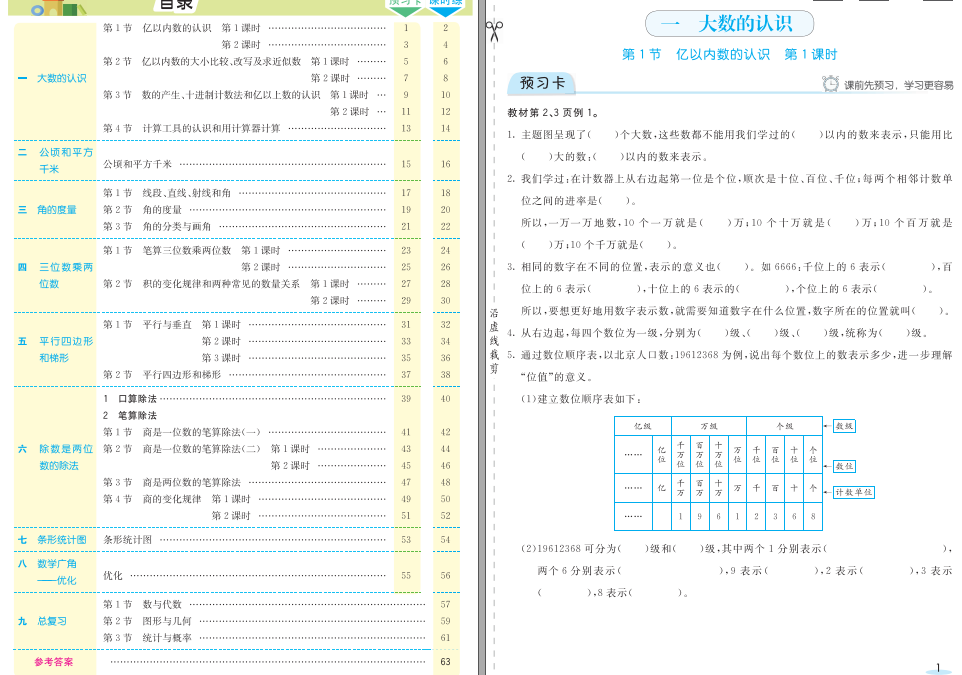The height and width of the screenshot is (675, 962).
Task: Select the heading 一 大数的认识
Action: (x=729, y=24)
